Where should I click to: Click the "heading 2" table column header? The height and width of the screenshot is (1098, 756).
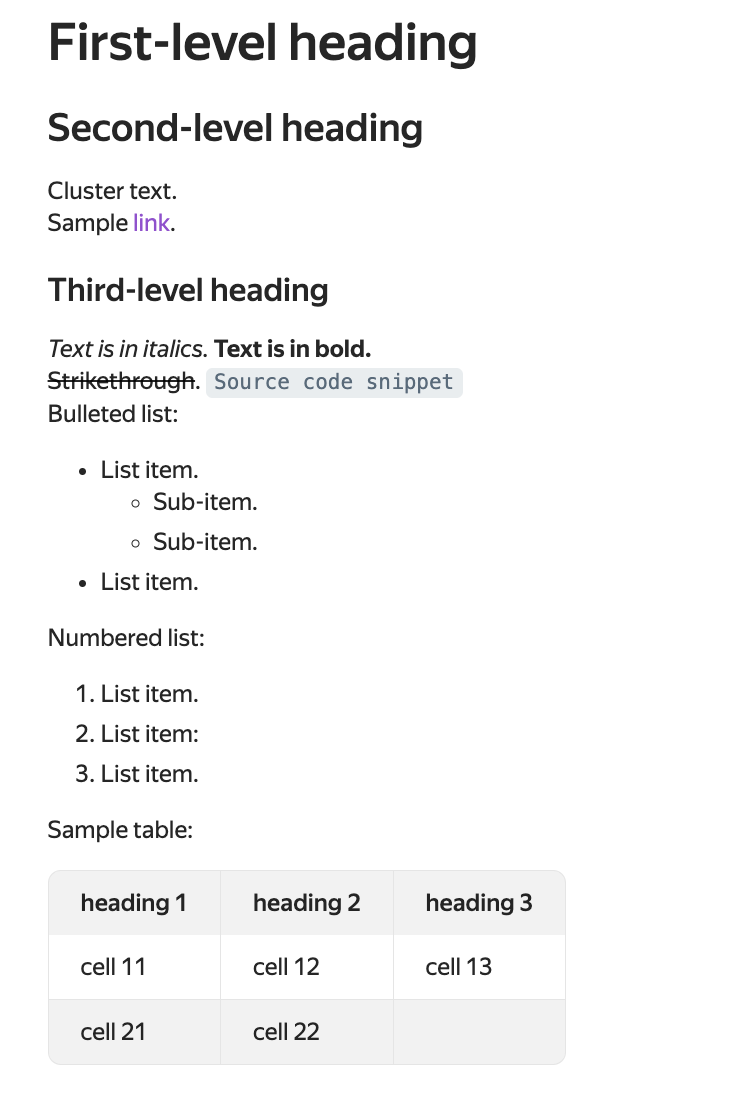[x=306, y=903]
